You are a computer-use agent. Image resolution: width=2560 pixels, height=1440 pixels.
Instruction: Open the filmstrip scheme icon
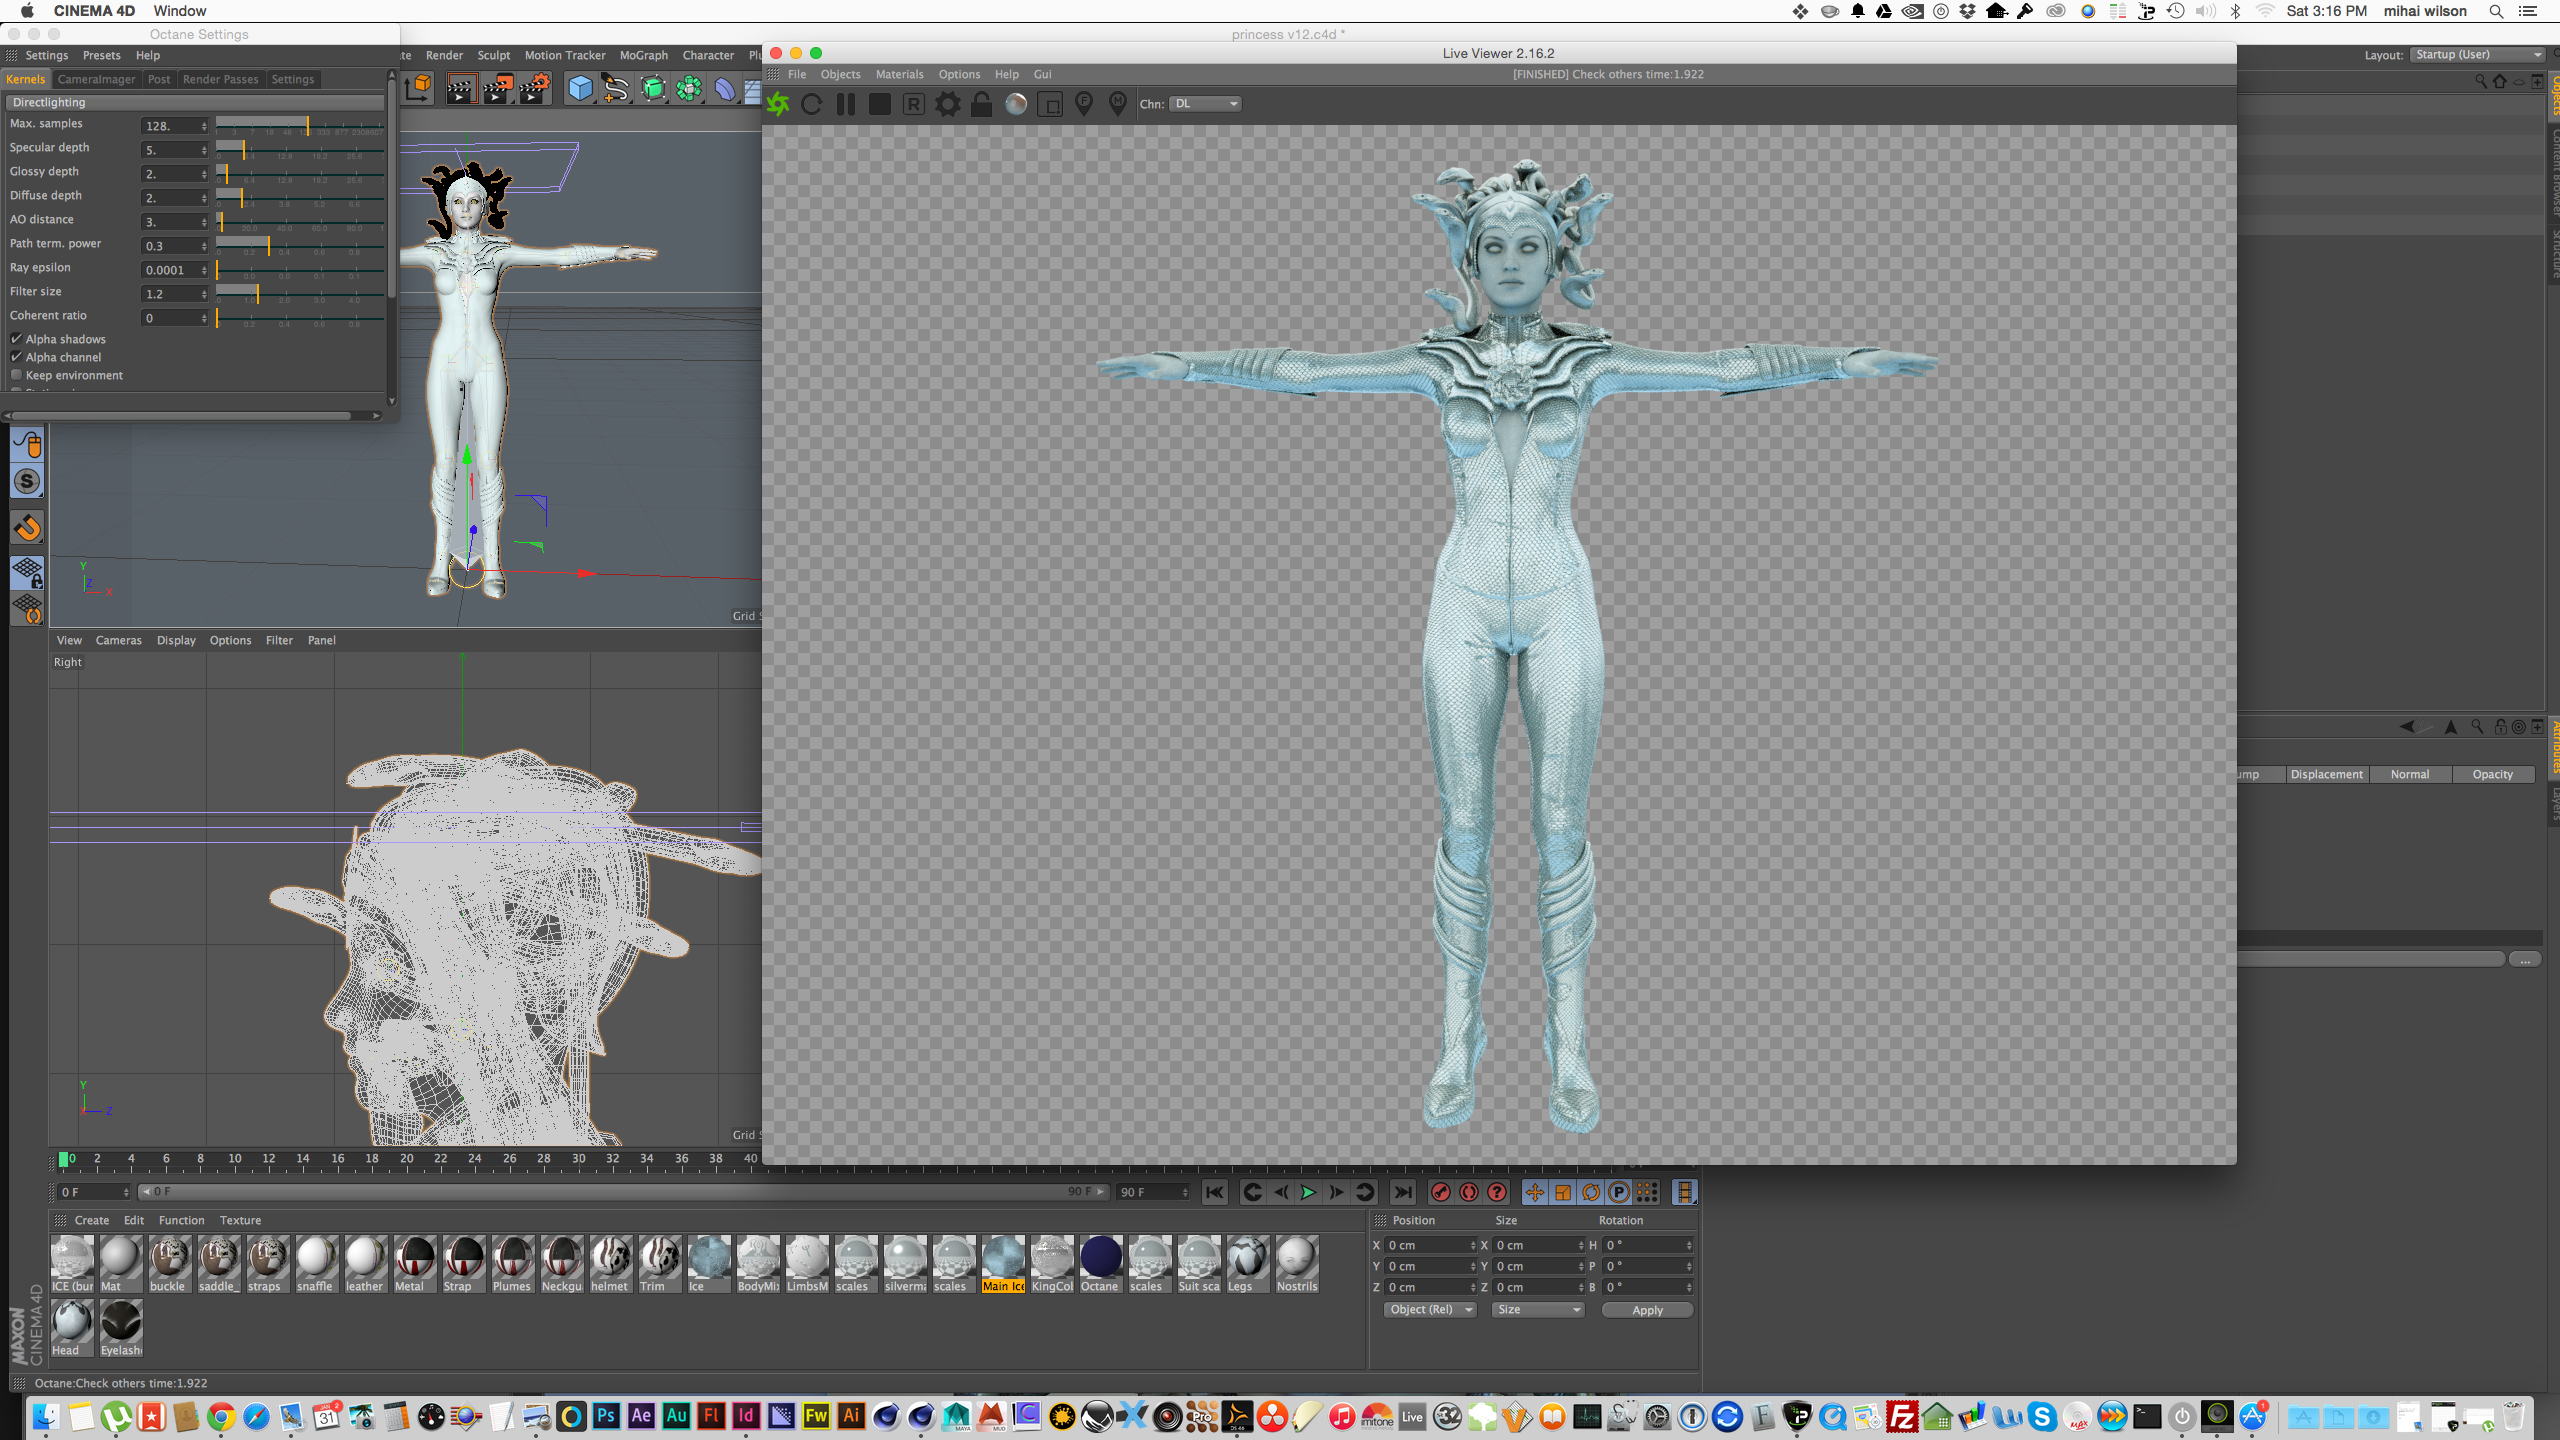[x=1685, y=1192]
